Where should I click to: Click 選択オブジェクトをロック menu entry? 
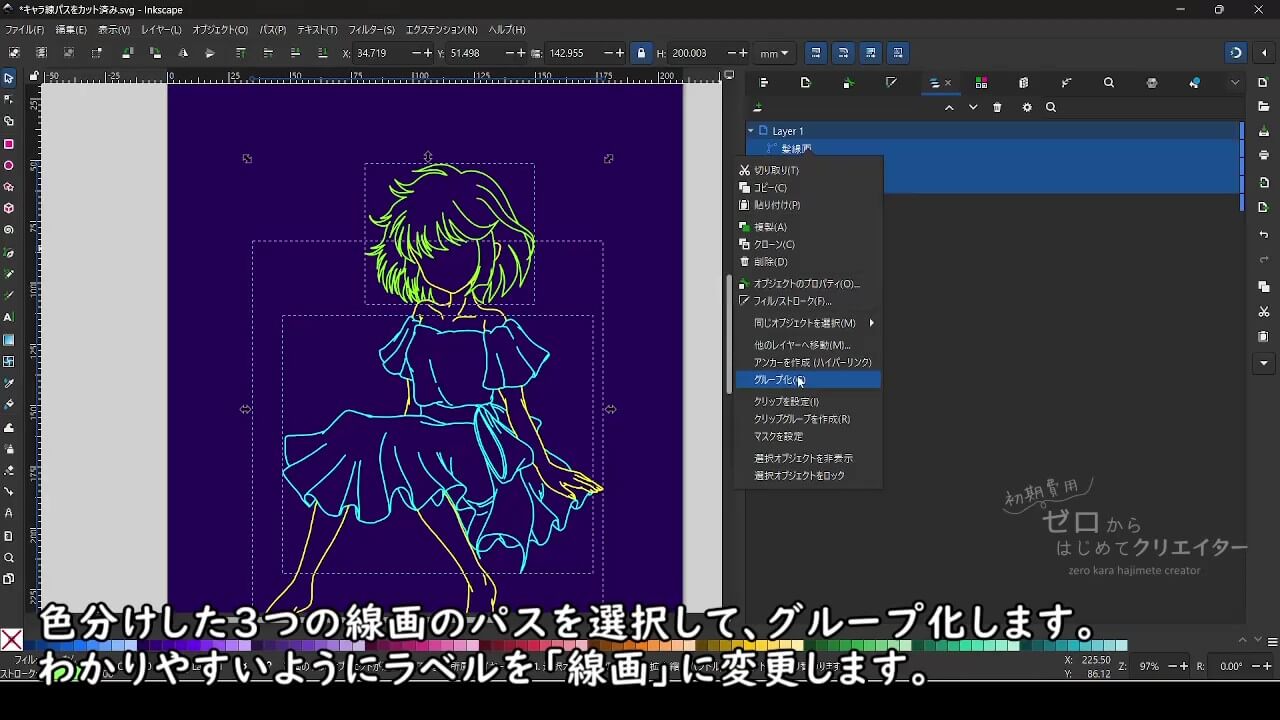[799, 476]
